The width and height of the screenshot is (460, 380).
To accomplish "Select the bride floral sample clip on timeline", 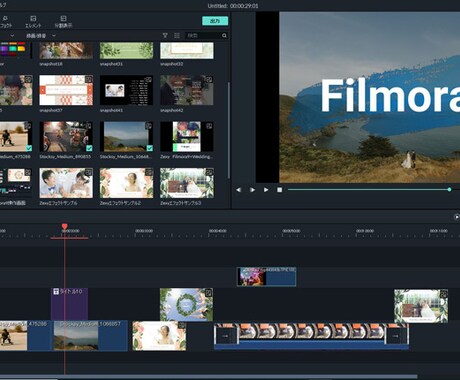I will (x=159, y=336).
